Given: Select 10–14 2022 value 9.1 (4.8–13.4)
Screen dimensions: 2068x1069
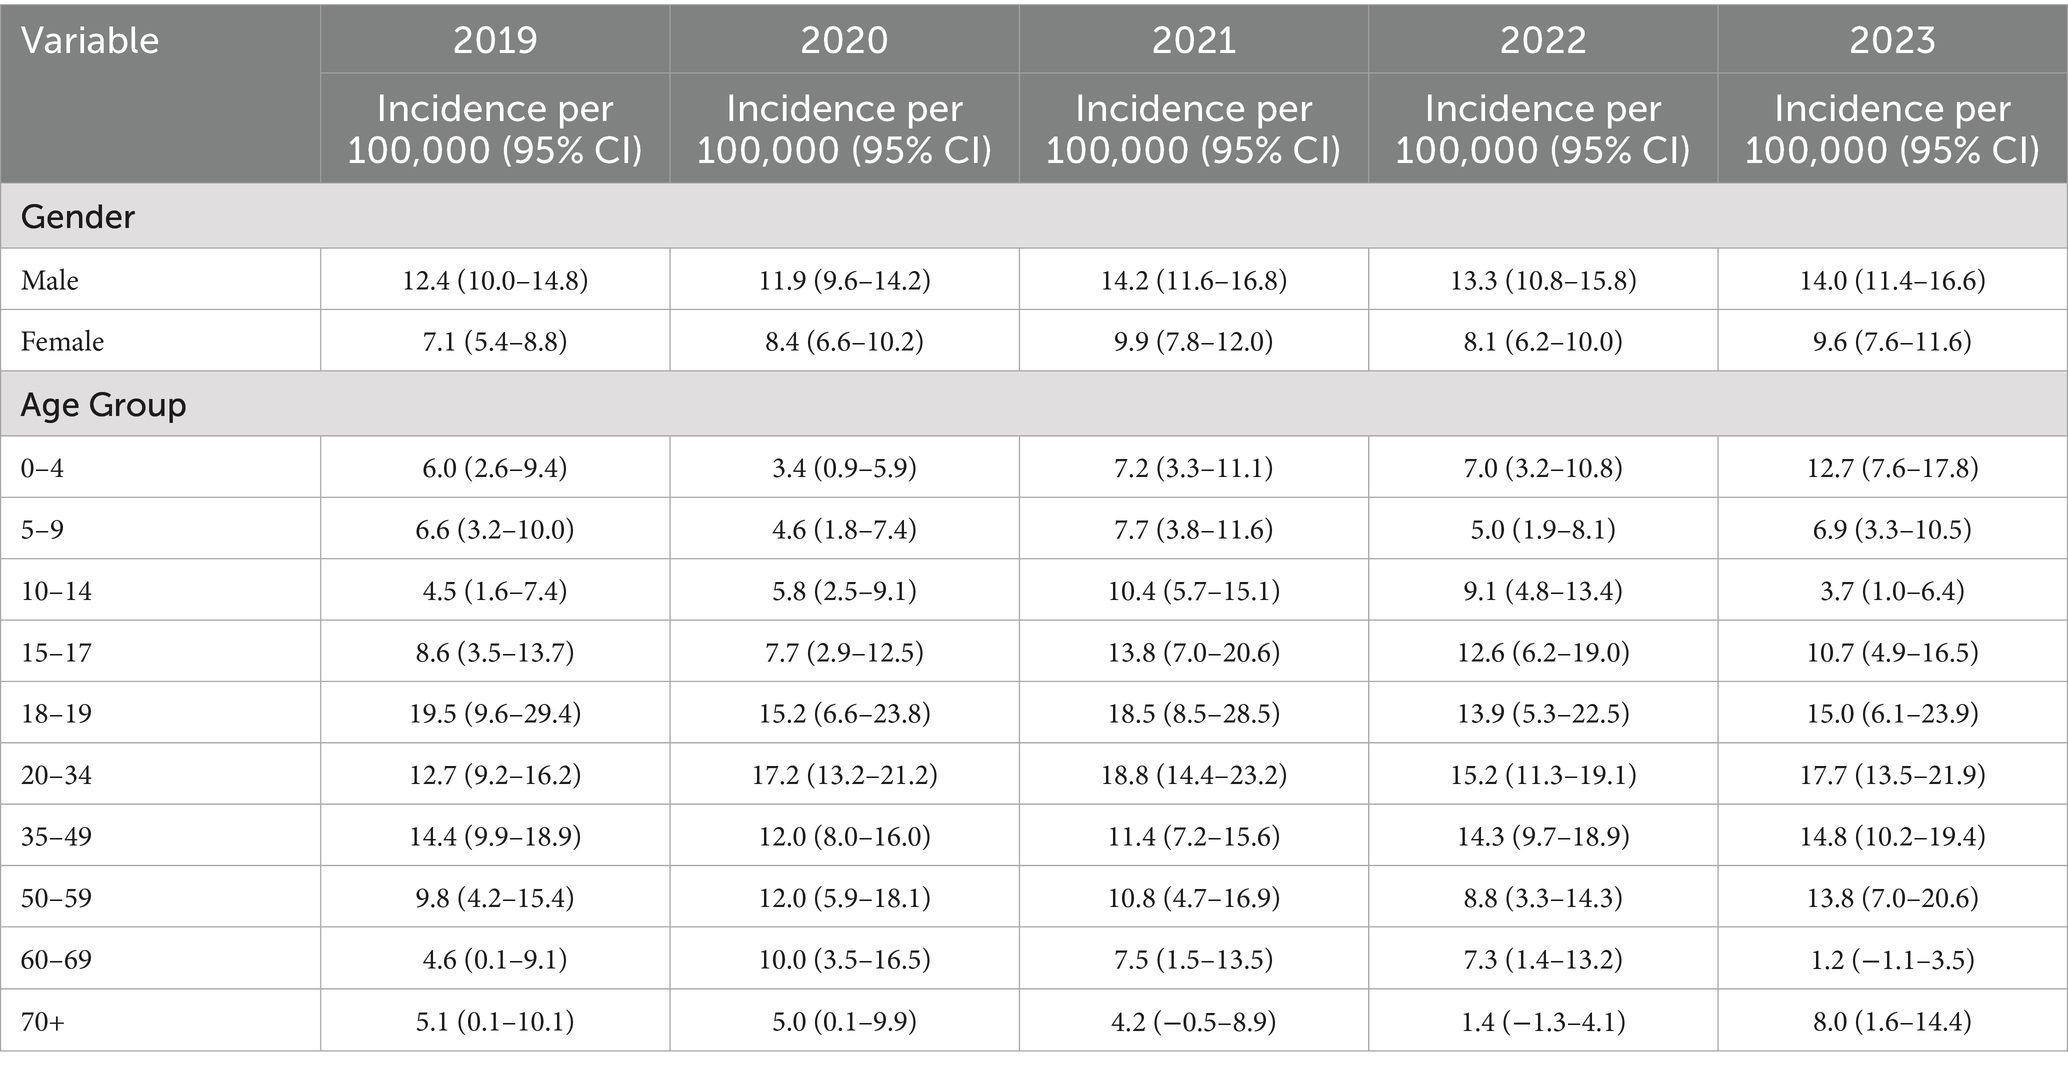Looking at the screenshot, I should (1543, 591).
